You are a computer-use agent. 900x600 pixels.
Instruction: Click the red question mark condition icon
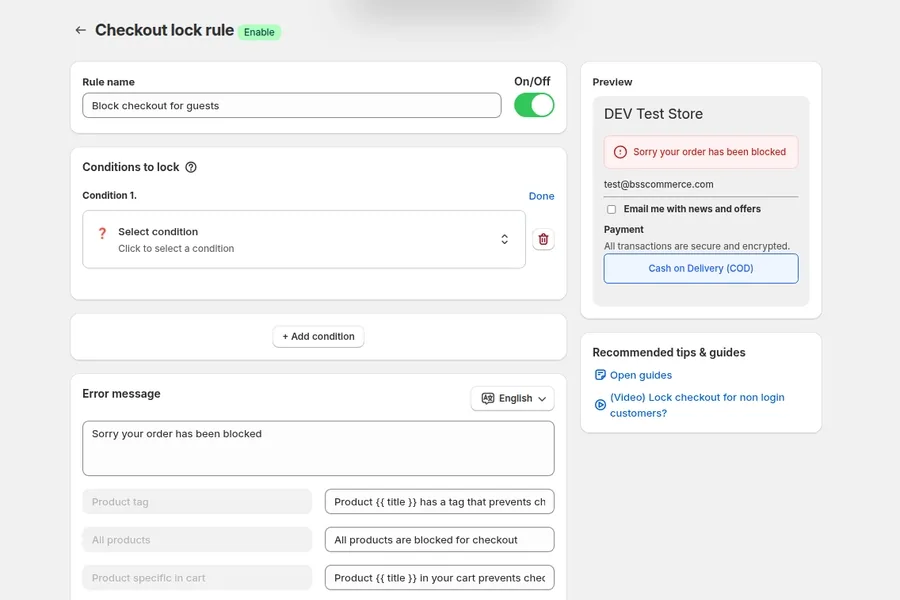[x=102, y=233]
